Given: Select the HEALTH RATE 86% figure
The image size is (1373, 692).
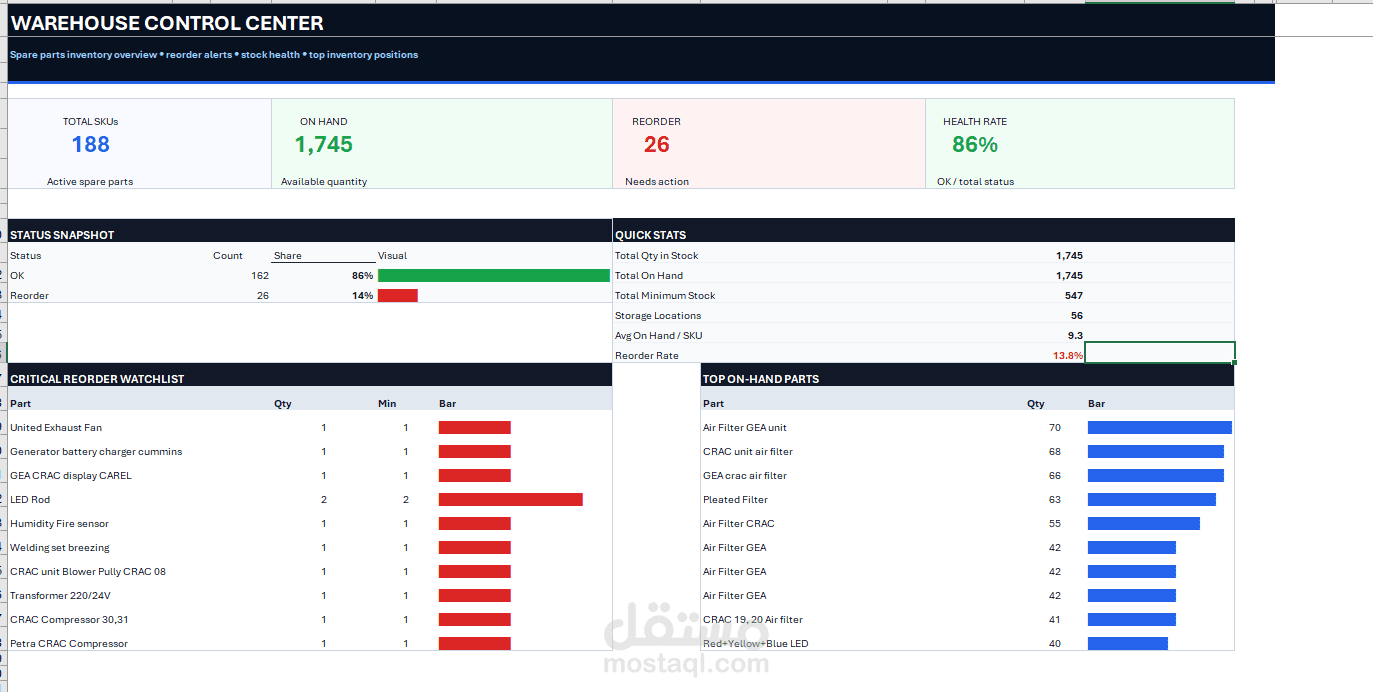Looking at the screenshot, I should [975, 144].
